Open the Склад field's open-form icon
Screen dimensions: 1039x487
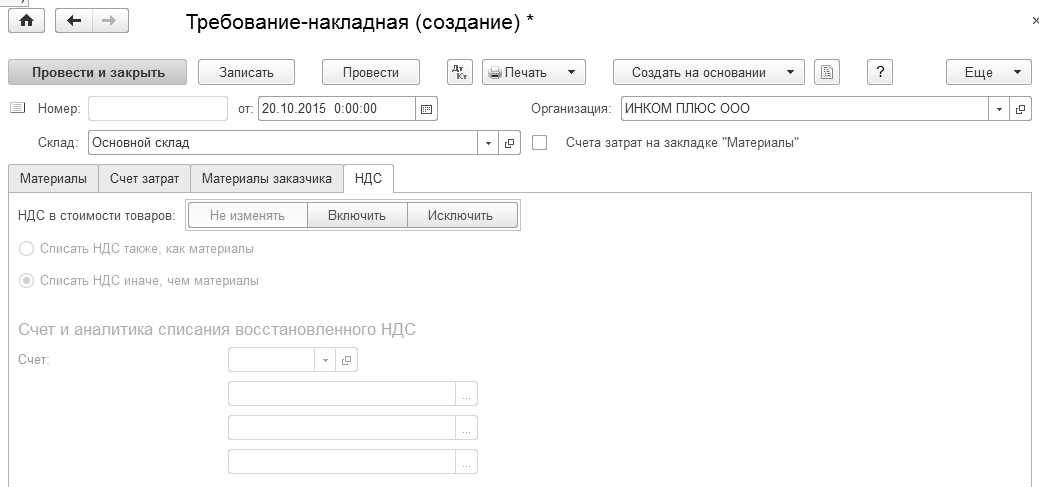(x=509, y=143)
